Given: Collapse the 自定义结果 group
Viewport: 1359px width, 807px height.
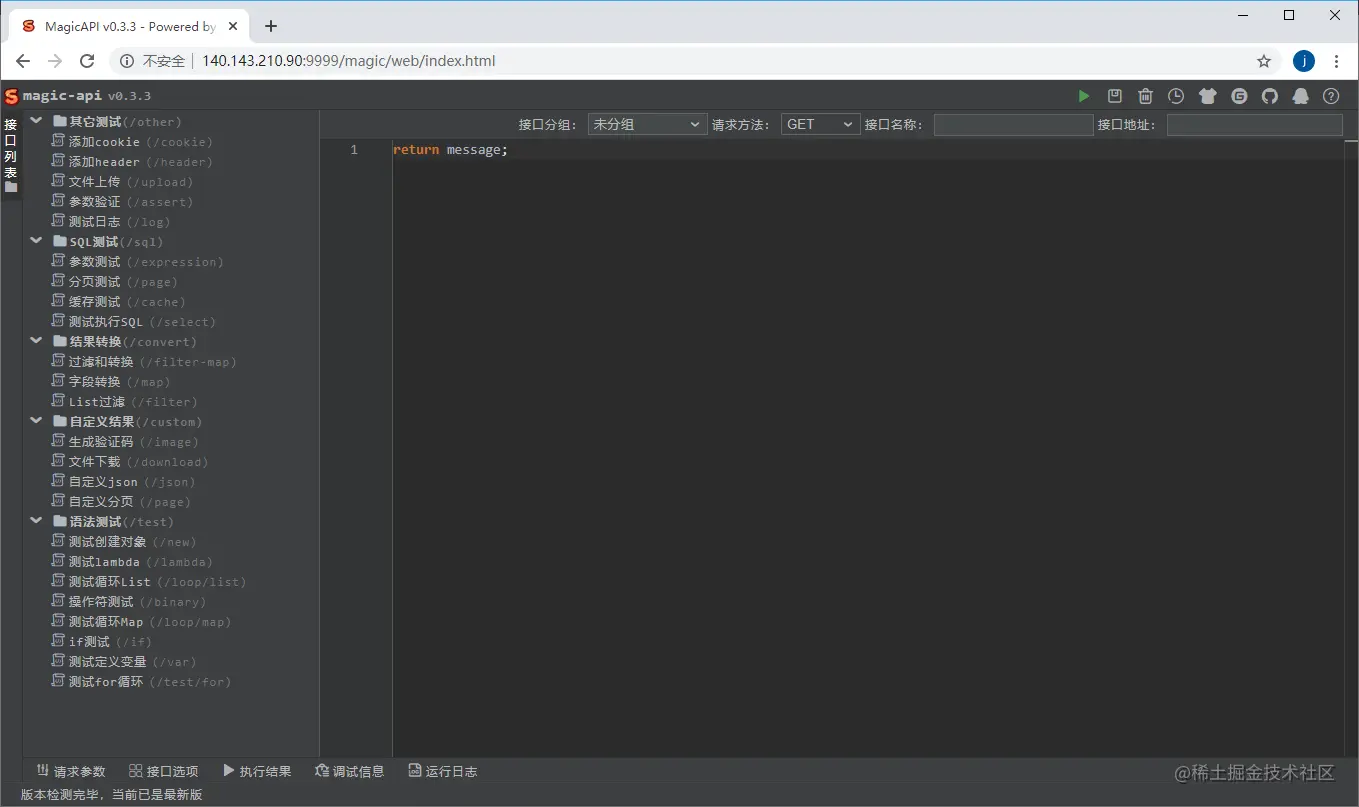Looking at the screenshot, I should 36,421.
